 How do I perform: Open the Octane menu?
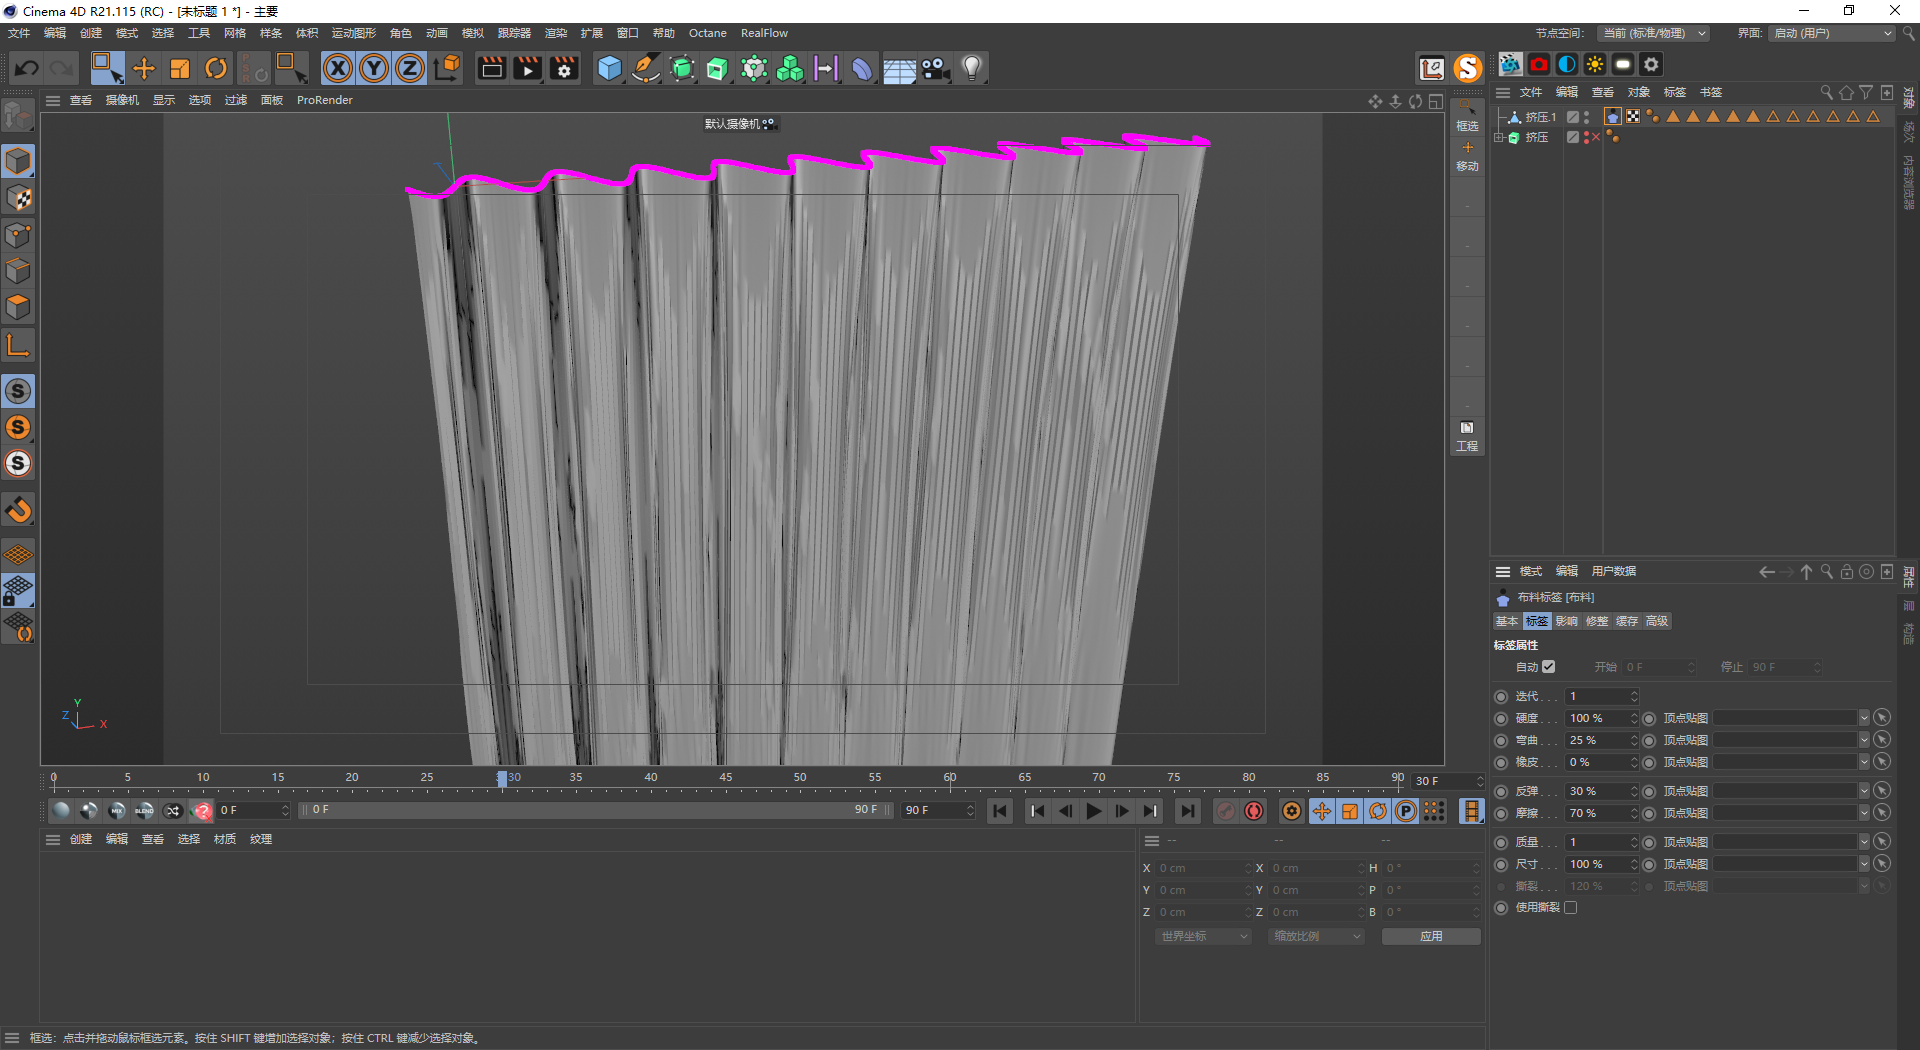click(x=708, y=33)
